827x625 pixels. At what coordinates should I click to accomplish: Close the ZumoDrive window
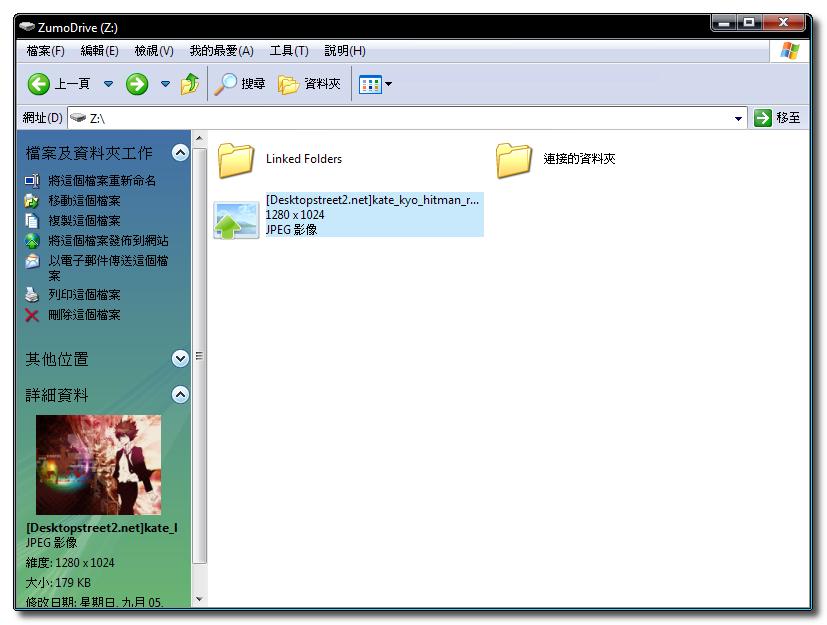click(x=783, y=23)
